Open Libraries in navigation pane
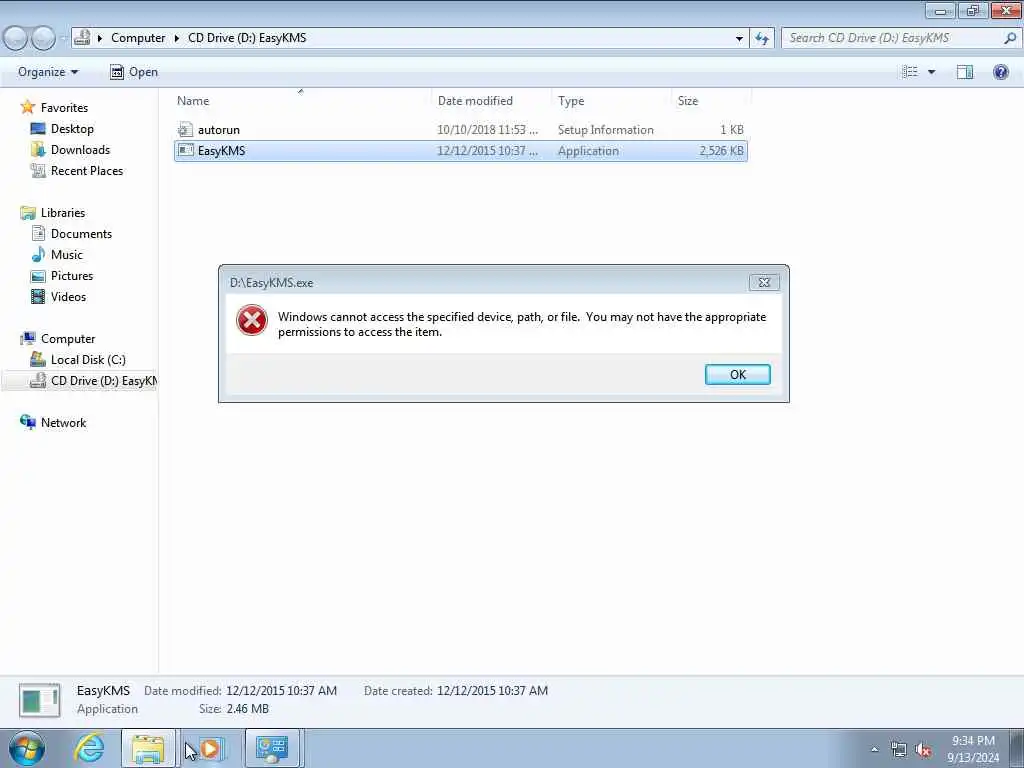This screenshot has height=768, width=1024. [x=63, y=212]
